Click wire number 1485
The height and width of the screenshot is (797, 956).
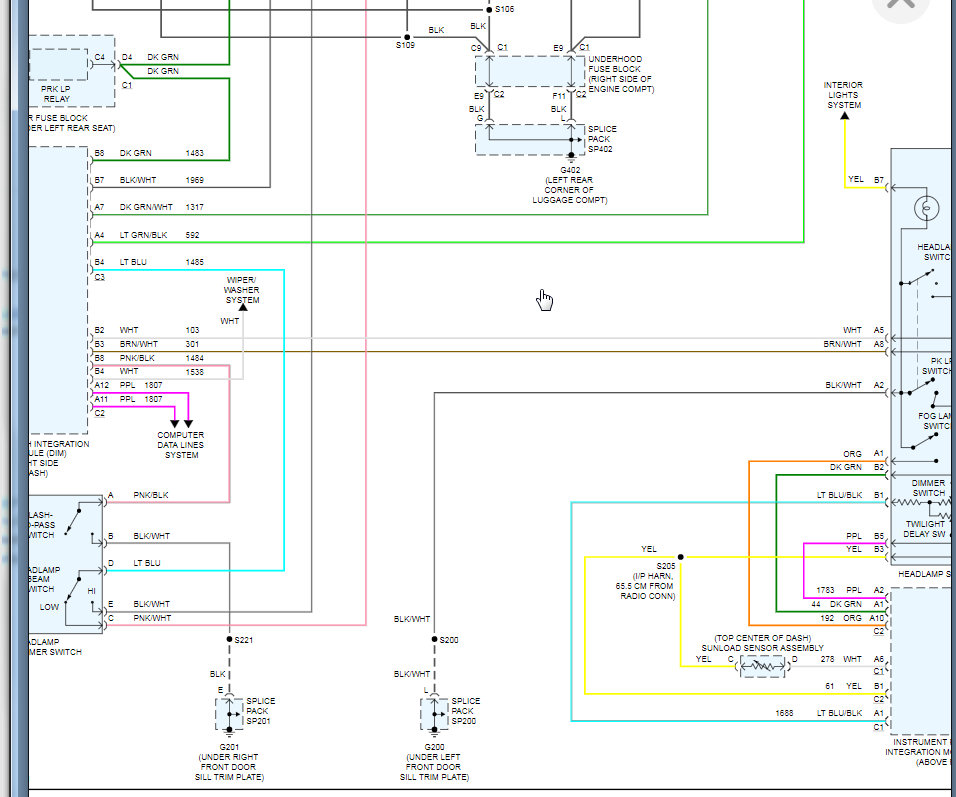click(194, 262)
